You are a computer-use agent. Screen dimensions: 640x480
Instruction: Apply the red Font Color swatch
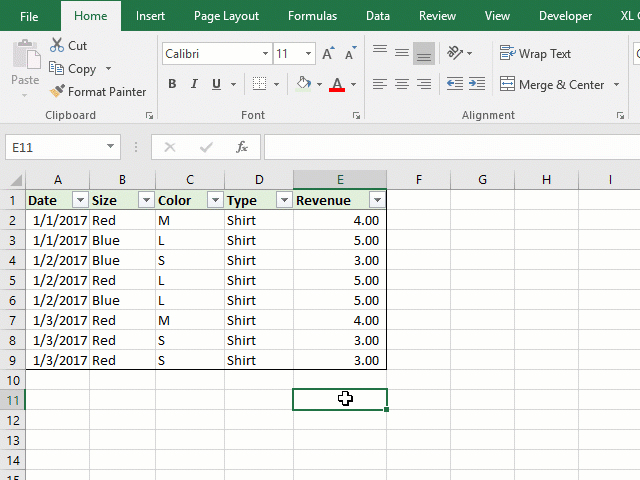click(x=337, y=85)
